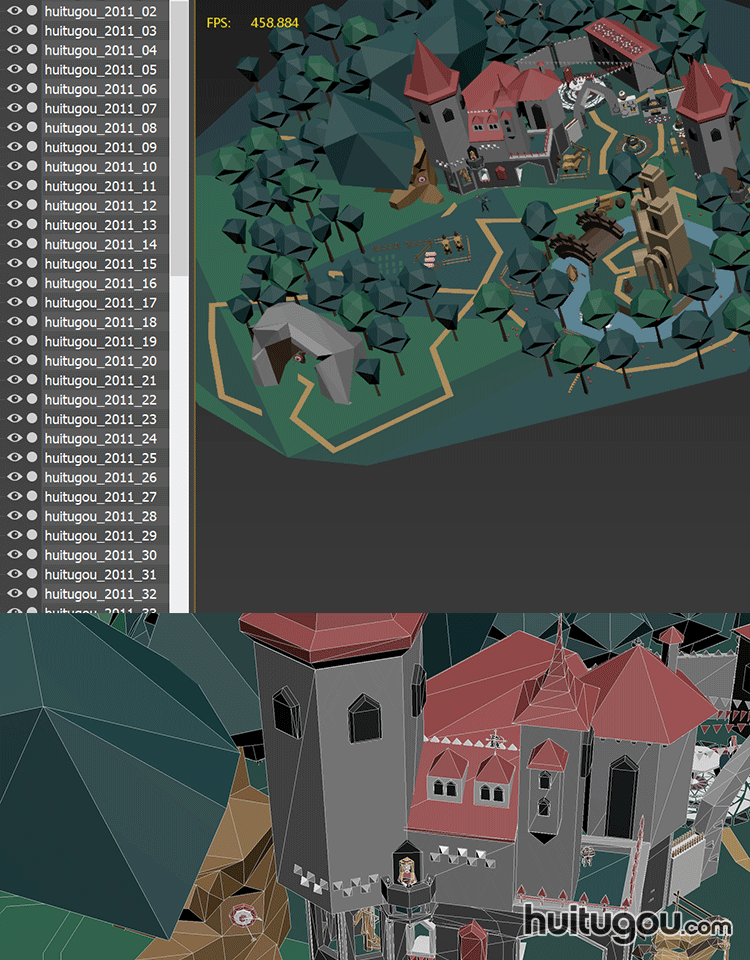Click the object list scrollbar thumb
The height and width of the screenshot is (960, 750).
coord(179,140)
